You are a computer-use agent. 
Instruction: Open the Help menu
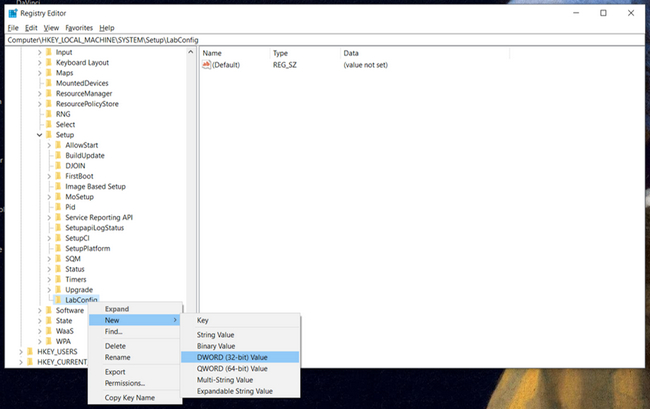tap(107, 28)
